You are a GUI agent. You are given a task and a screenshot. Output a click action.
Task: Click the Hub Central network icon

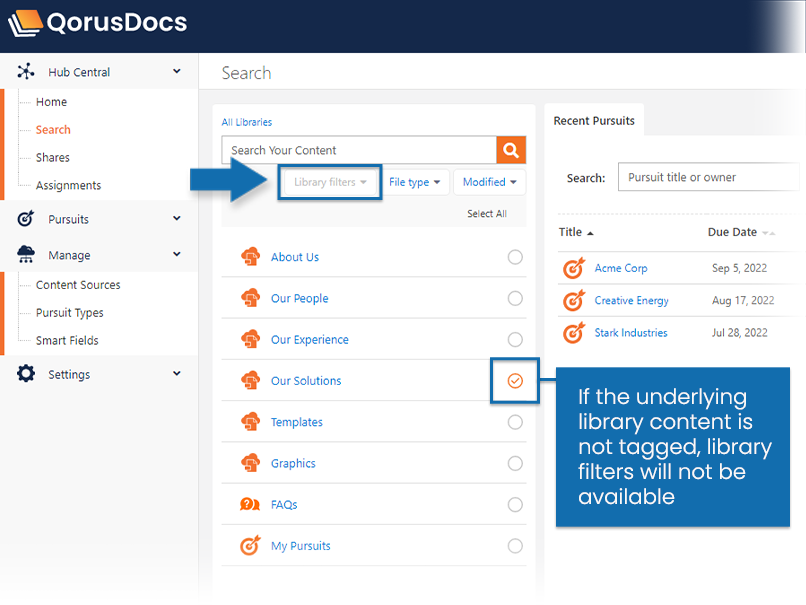tap(26, 71)
